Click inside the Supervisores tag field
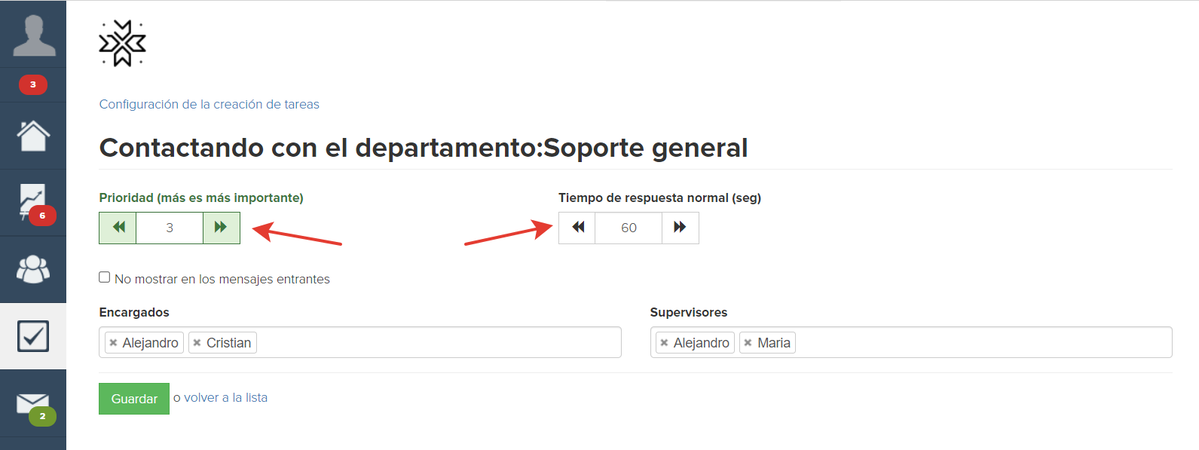 [911, 342]
